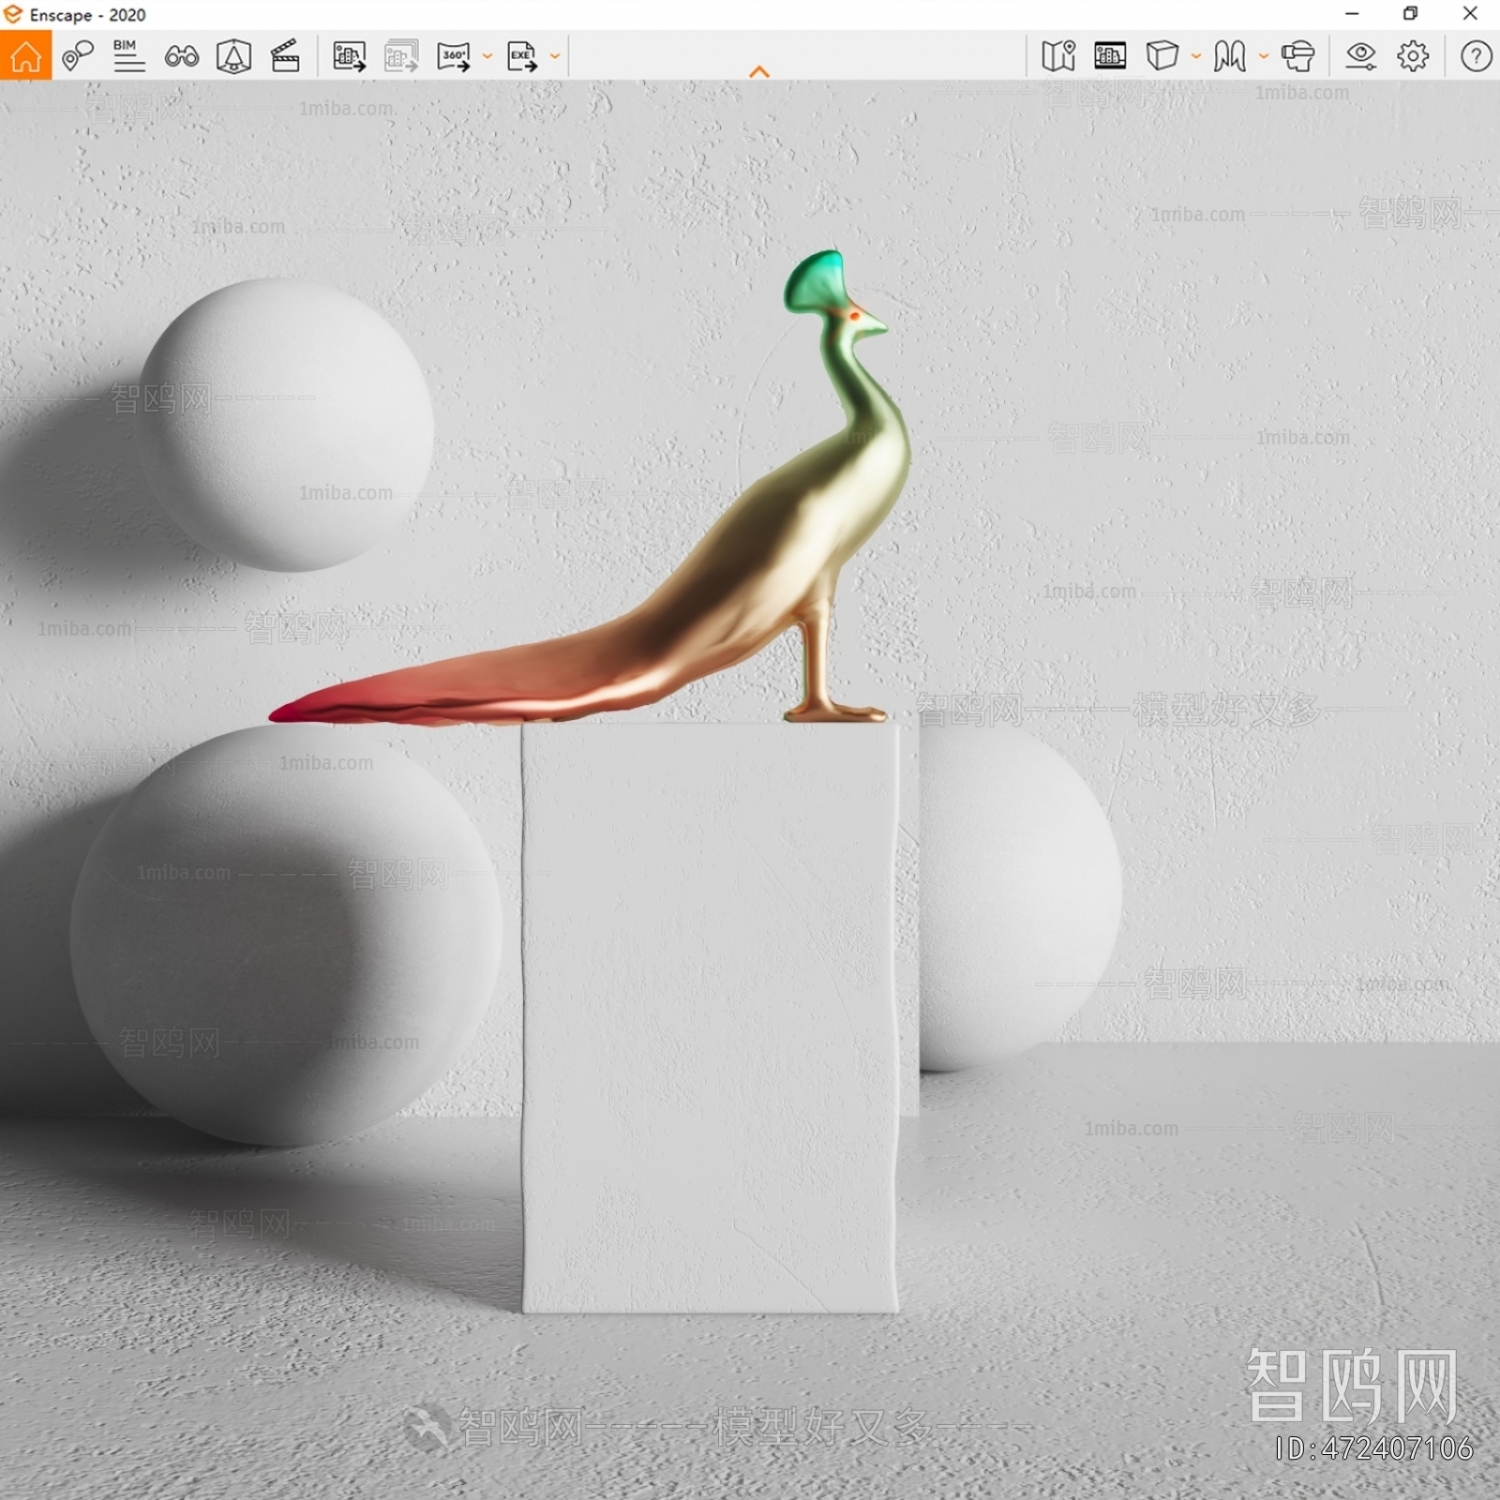Enable the VR Headset icon
This screenshot has width=1500, height=1500.
pyautogui.click(x=1298, y=56)
